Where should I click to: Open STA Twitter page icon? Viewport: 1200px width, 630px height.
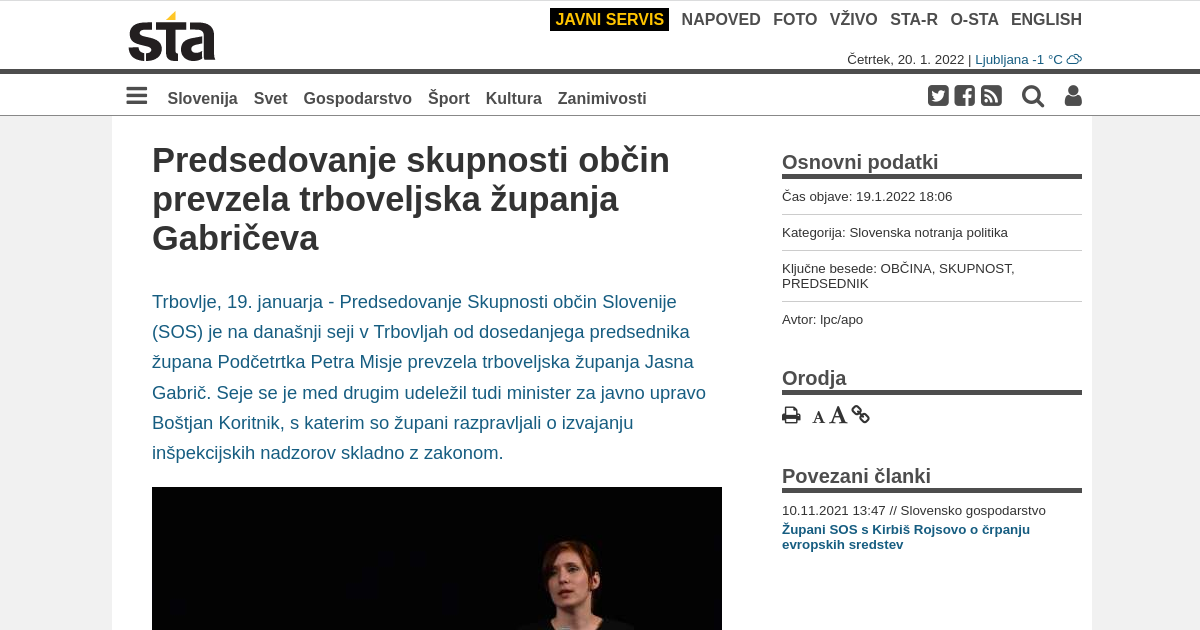938,96
